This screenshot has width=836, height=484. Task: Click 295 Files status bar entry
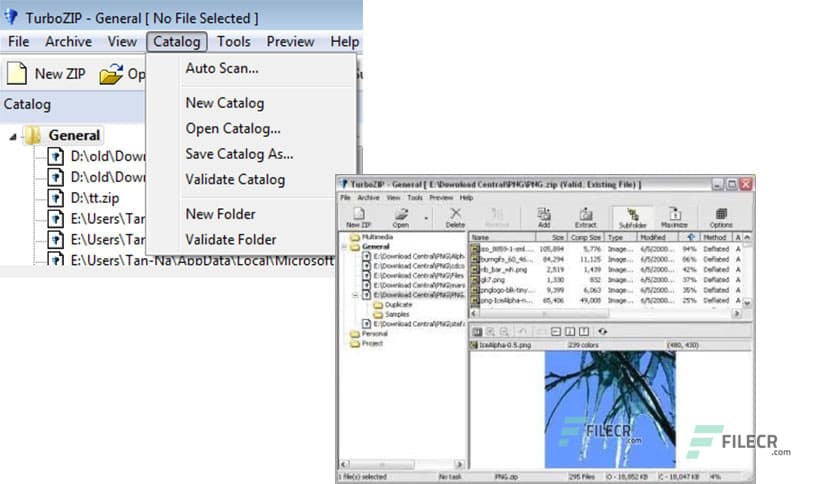coord(582,477)
